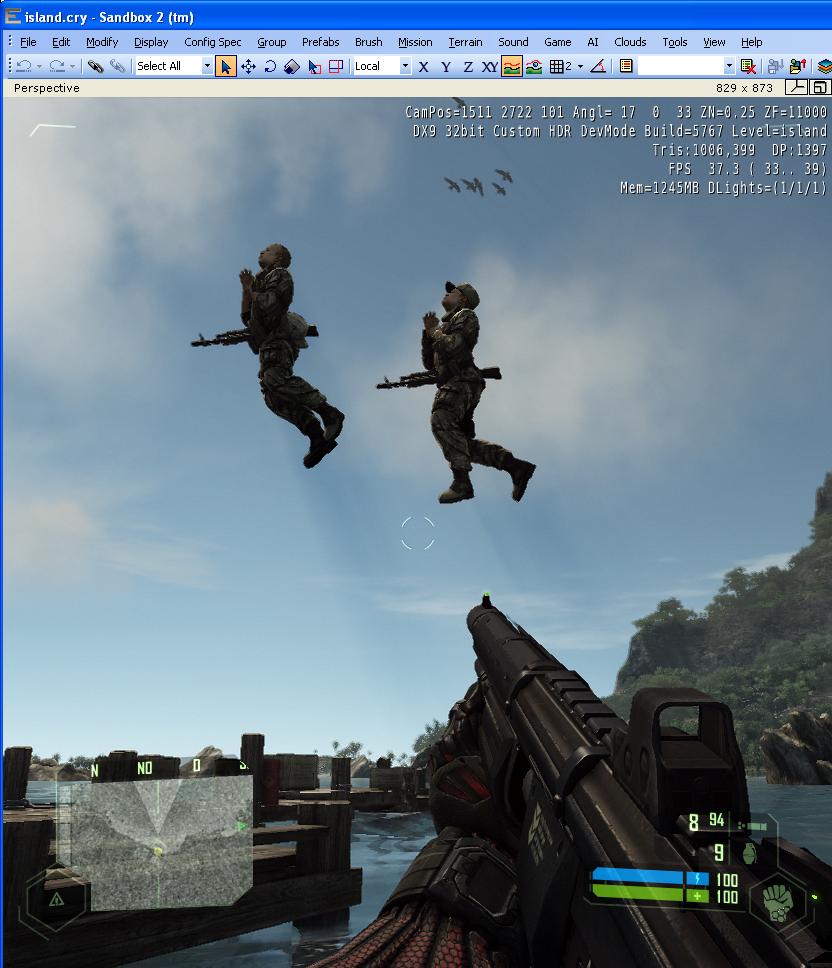Image resolution: width=832 pixels, height=968 pixels.
Task: Open the Prefabs menu
Action: 320,42
